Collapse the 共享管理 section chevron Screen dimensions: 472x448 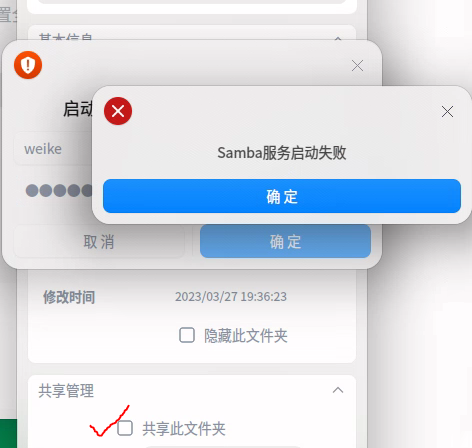(x=338, y=390)
